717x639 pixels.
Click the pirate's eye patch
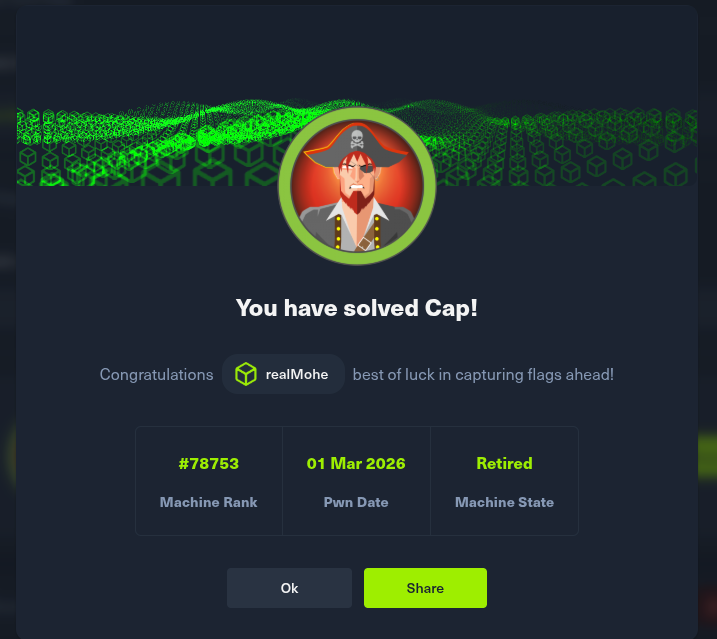pos(365,168)
